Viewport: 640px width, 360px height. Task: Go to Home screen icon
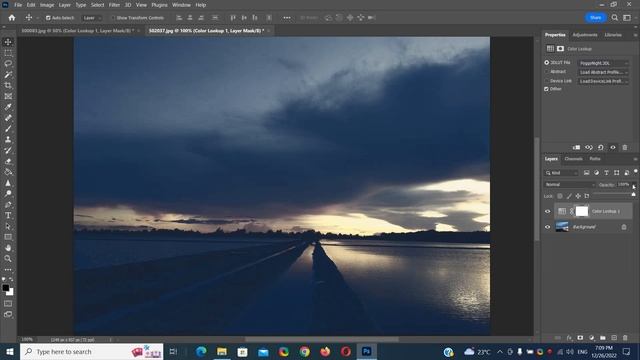[x=12, y=18]
